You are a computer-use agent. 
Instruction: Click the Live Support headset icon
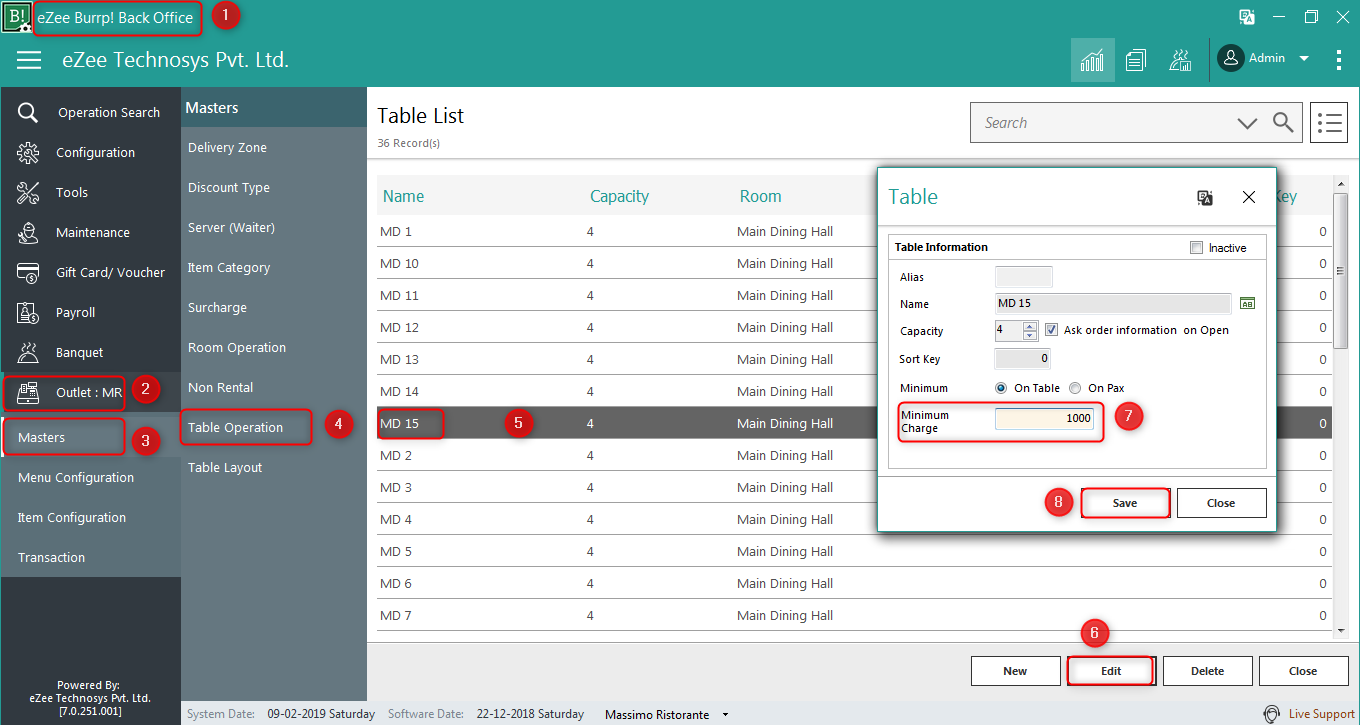(x=1271, y=714)
